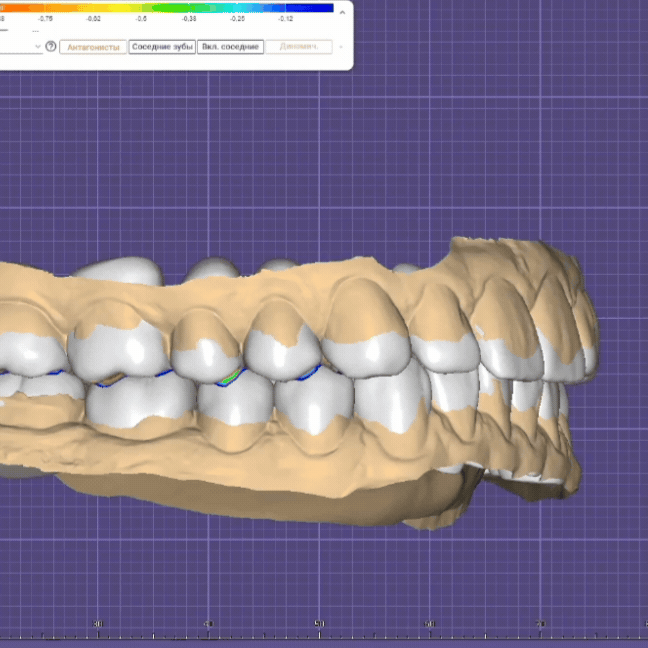648x648 pixels.
Task: Collapse the distance panel with chevron
Action: (x=342, y=12)
